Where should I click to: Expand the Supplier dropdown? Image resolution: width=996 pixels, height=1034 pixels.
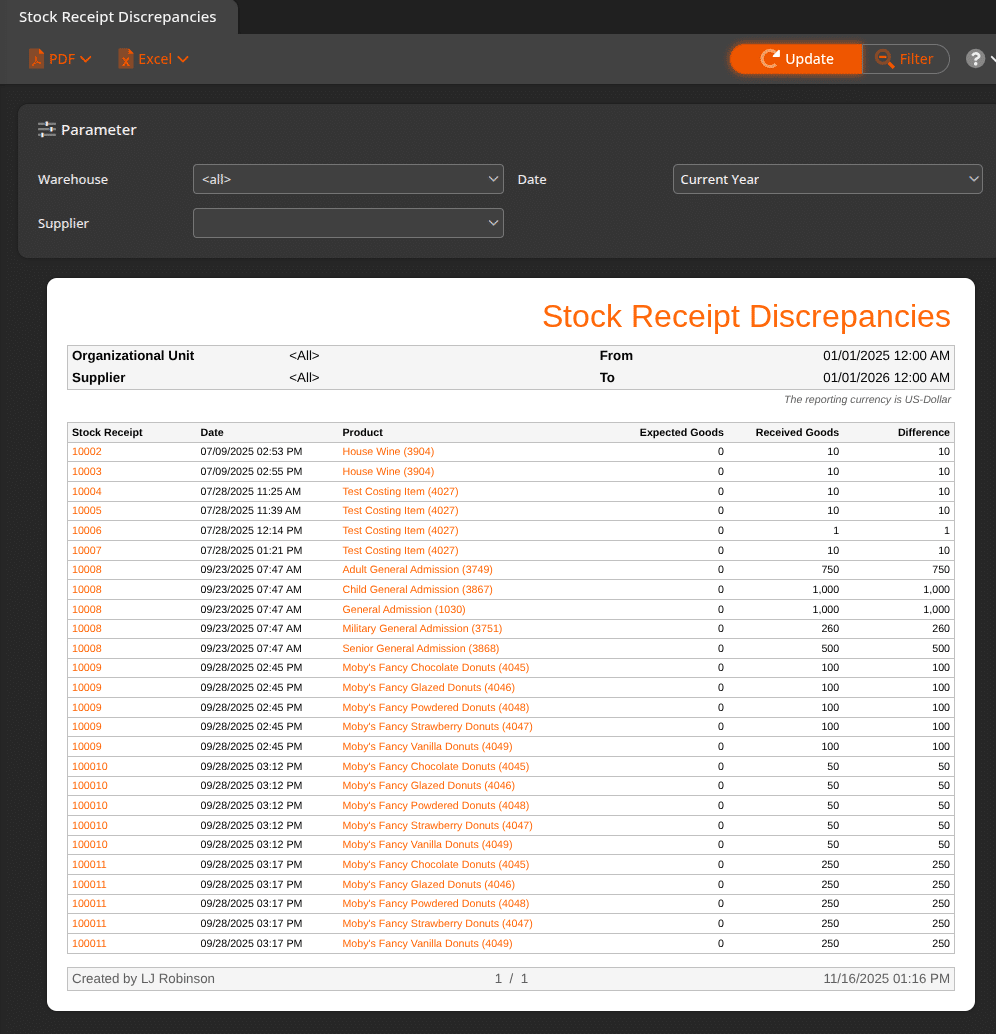tap(348, 223)
